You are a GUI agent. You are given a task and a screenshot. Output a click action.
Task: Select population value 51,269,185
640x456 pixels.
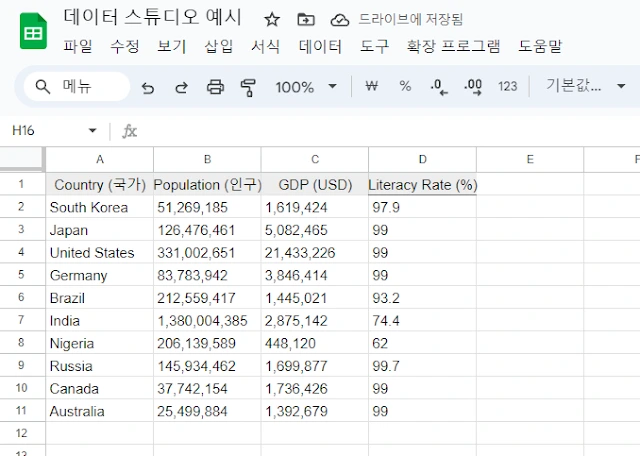pos(207,207)
